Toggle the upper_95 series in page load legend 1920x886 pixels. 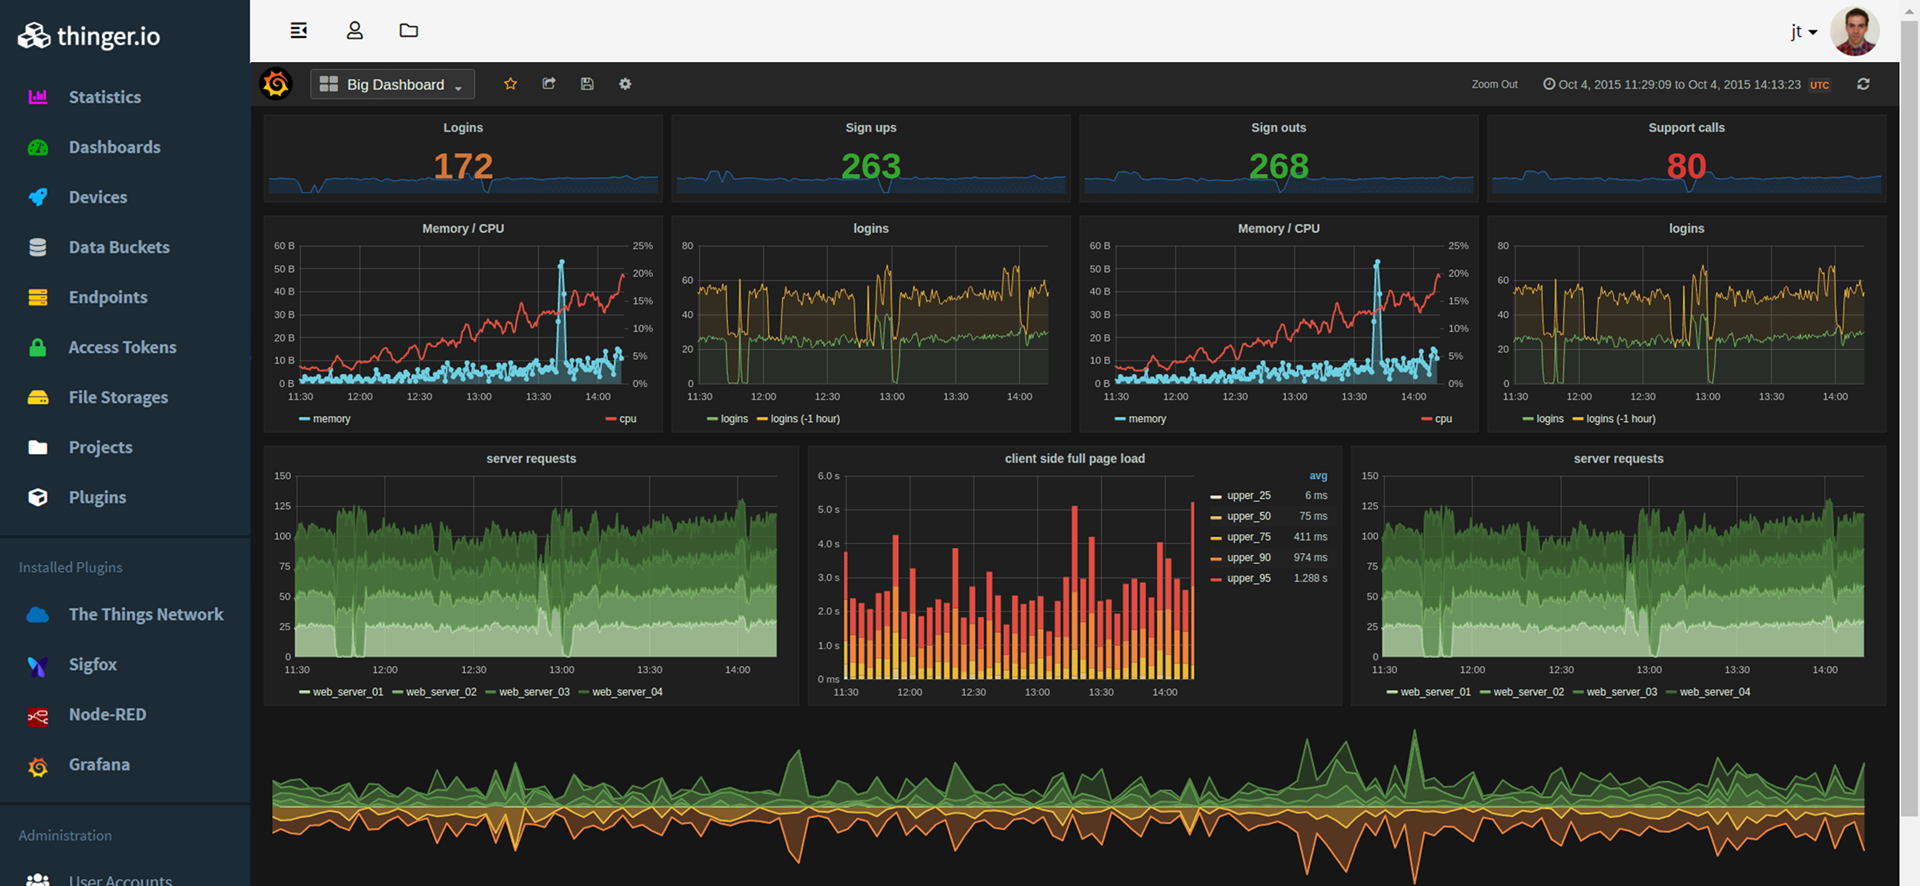coord(1248,579)
